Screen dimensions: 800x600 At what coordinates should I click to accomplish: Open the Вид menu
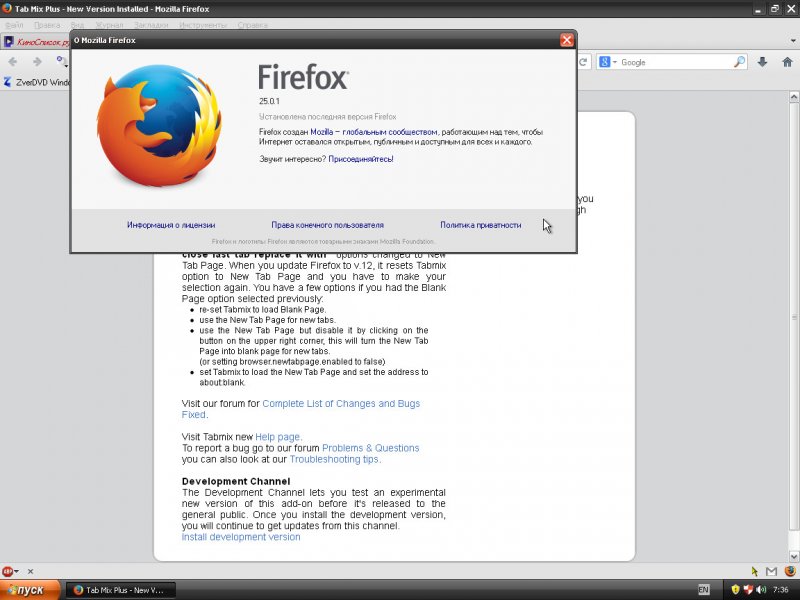(x=77, y=24)
